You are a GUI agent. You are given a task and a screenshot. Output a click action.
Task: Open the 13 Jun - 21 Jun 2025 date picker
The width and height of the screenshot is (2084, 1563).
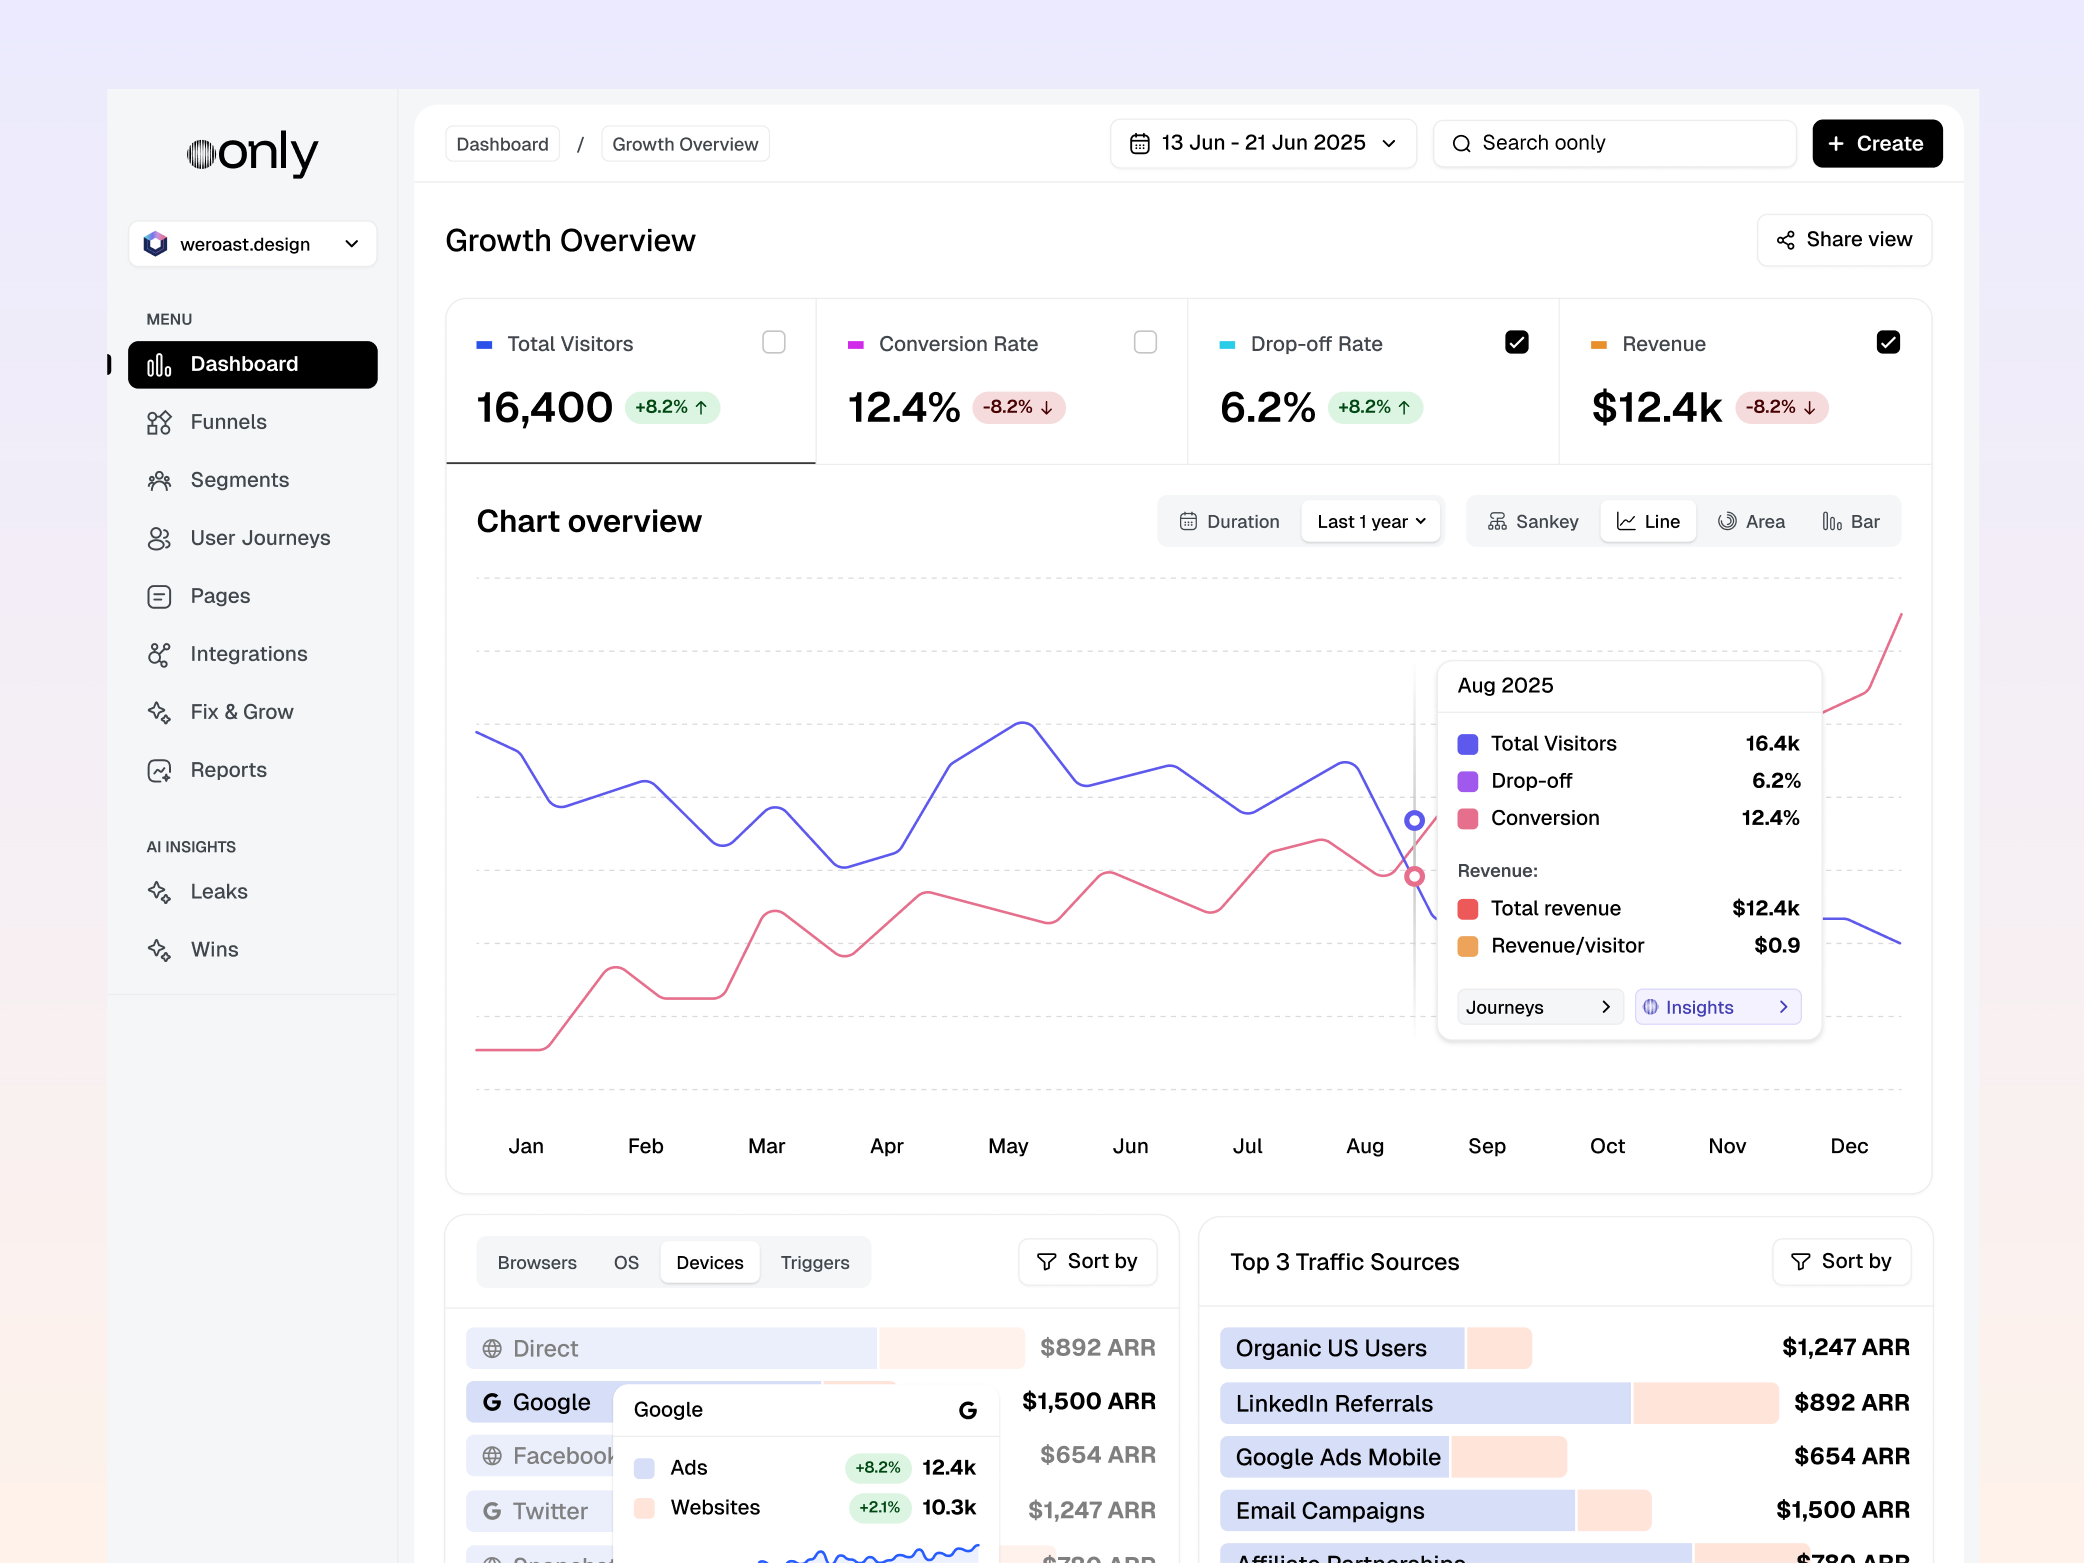click(1263, 144)
